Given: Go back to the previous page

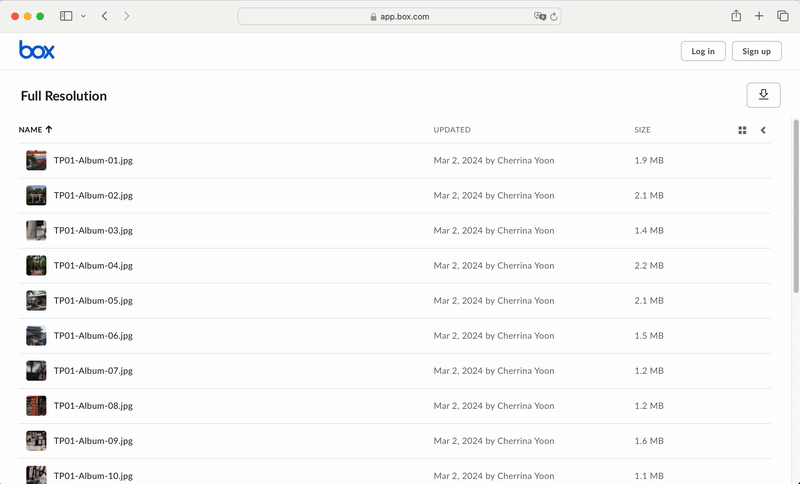Looking at the screenshot, I should point(105,16).
